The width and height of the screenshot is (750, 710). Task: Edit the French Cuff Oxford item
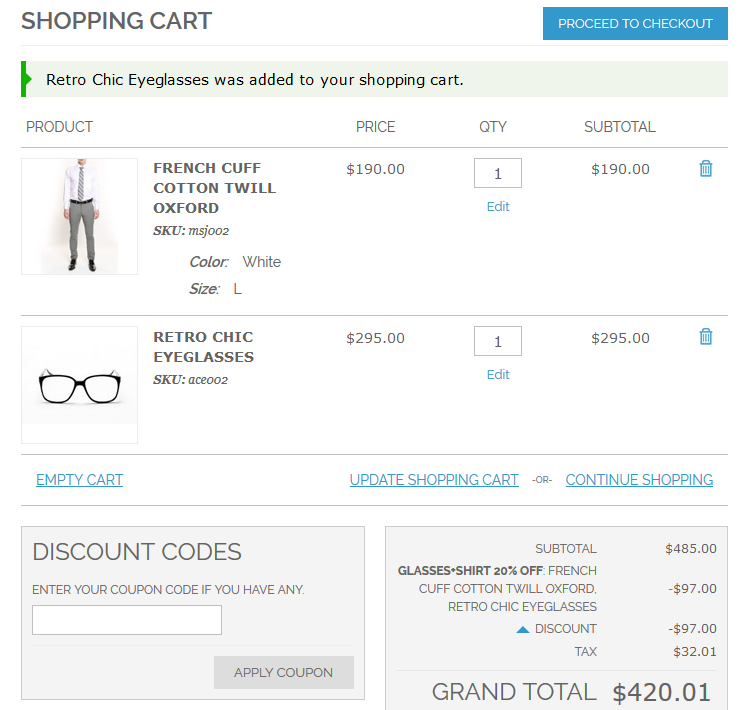[x=498, y=207]
